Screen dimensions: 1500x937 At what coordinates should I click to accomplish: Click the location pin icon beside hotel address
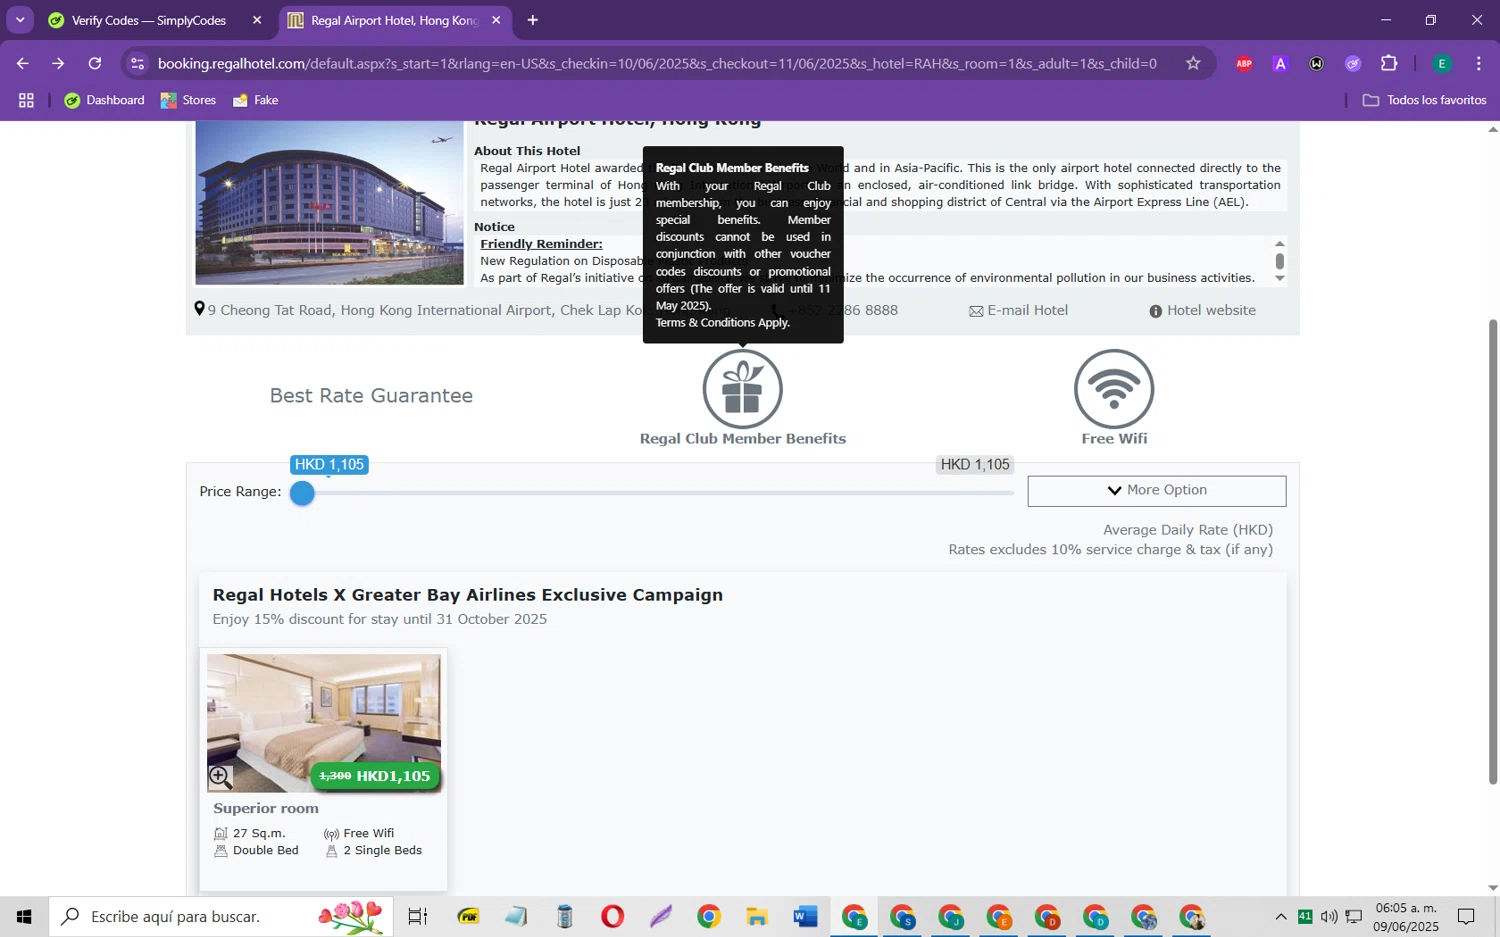[x=199, y=309]
